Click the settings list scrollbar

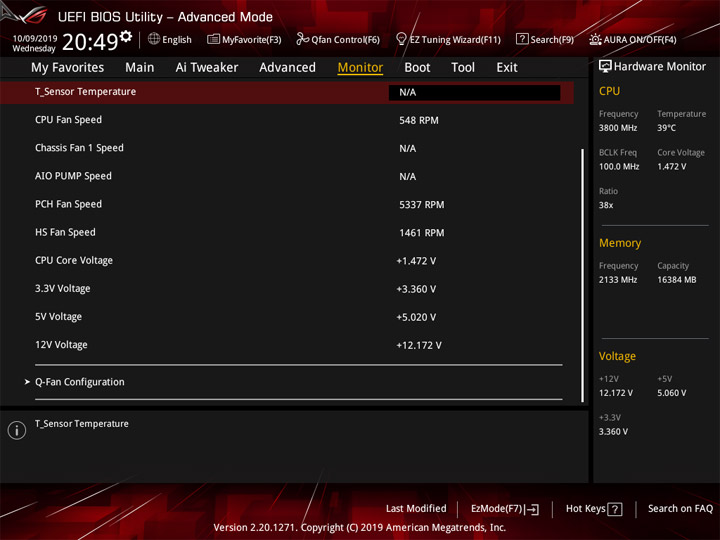coord(583,275)
